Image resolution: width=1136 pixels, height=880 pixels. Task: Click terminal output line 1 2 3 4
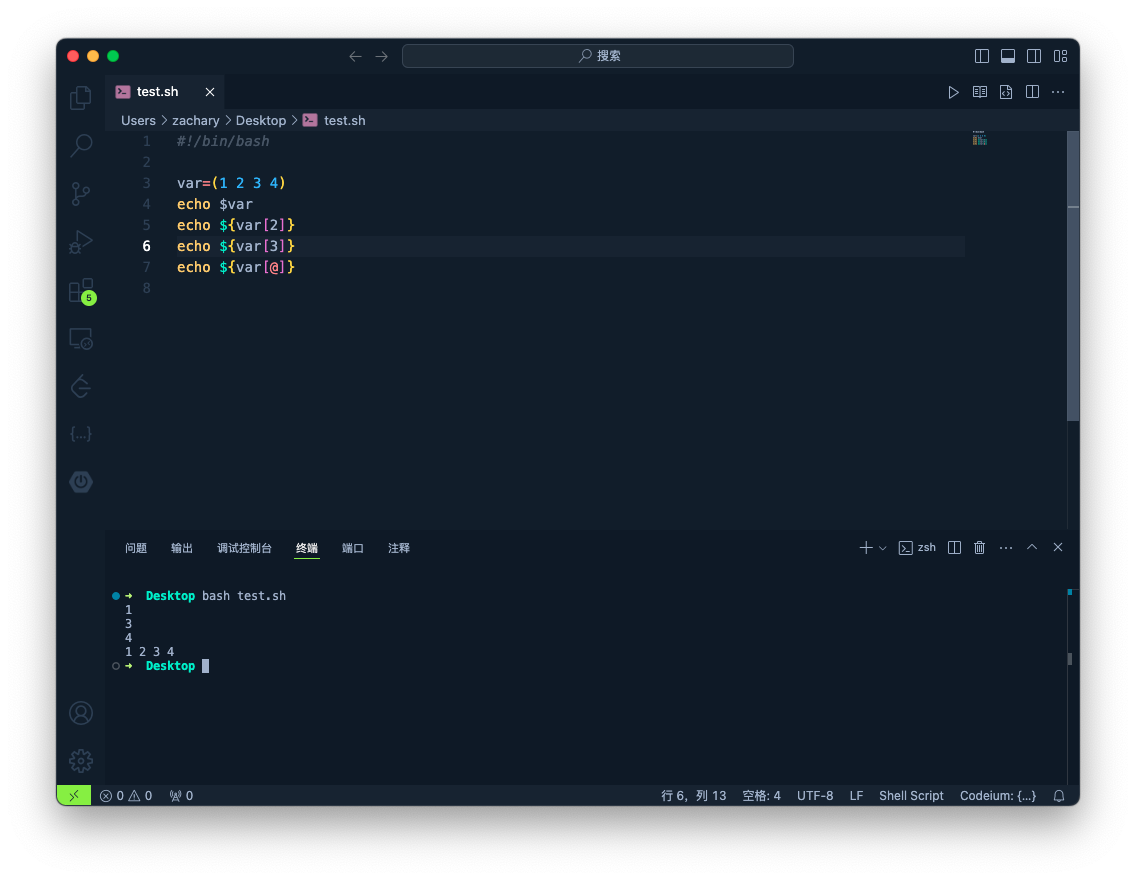[x=149, y=652]
